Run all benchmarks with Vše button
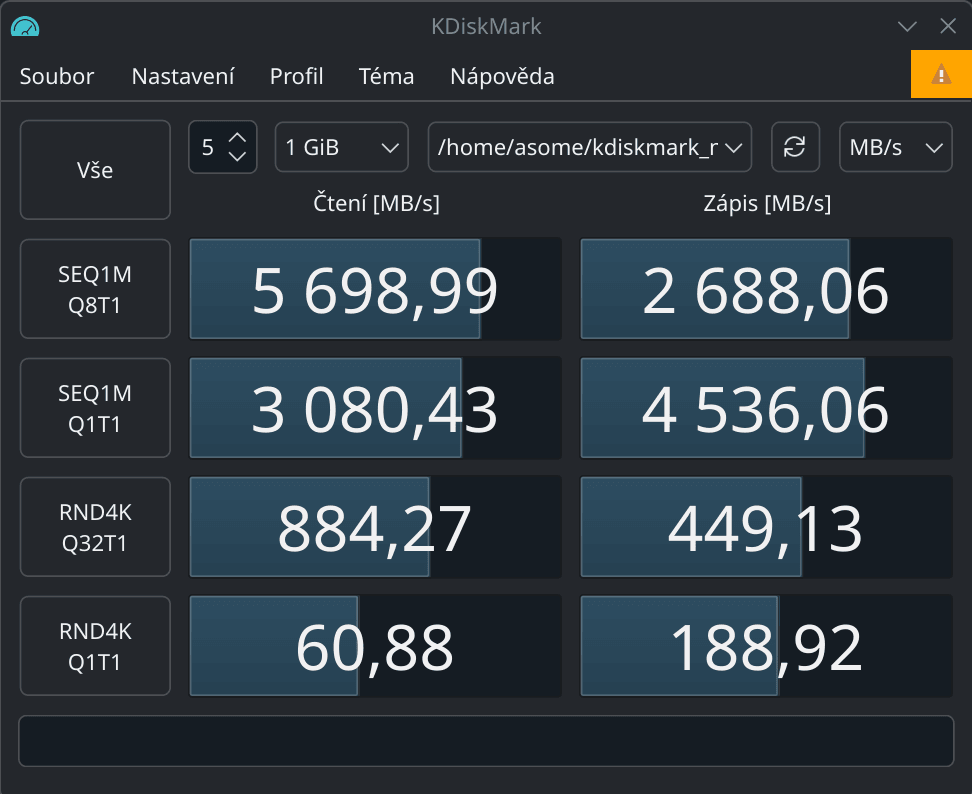Screen dimensions: 972x794 coord(95,170)
